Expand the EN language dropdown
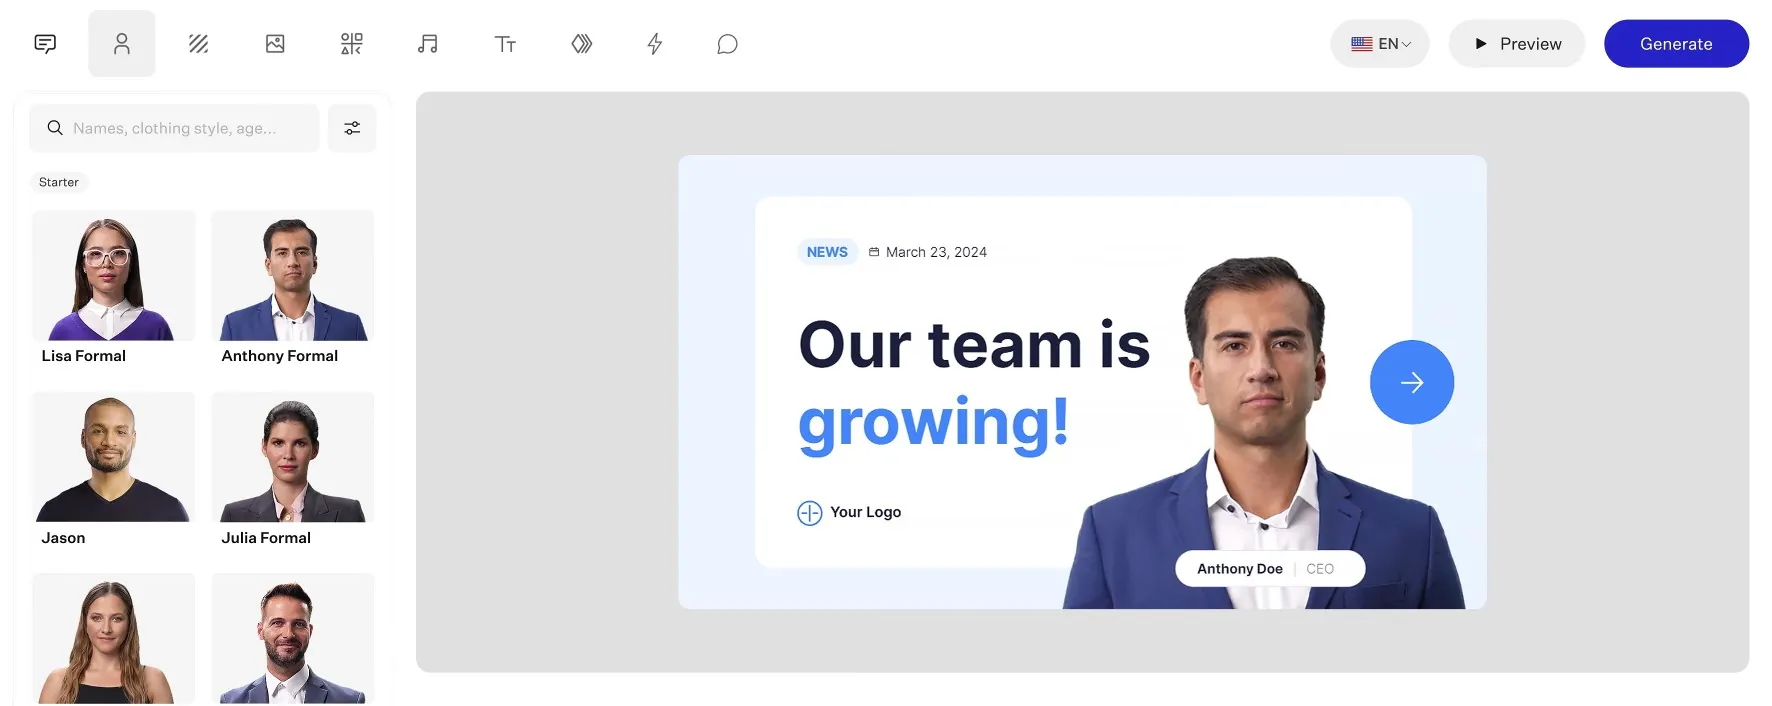Screen dimensions: 1772x706 [1380, 44]
